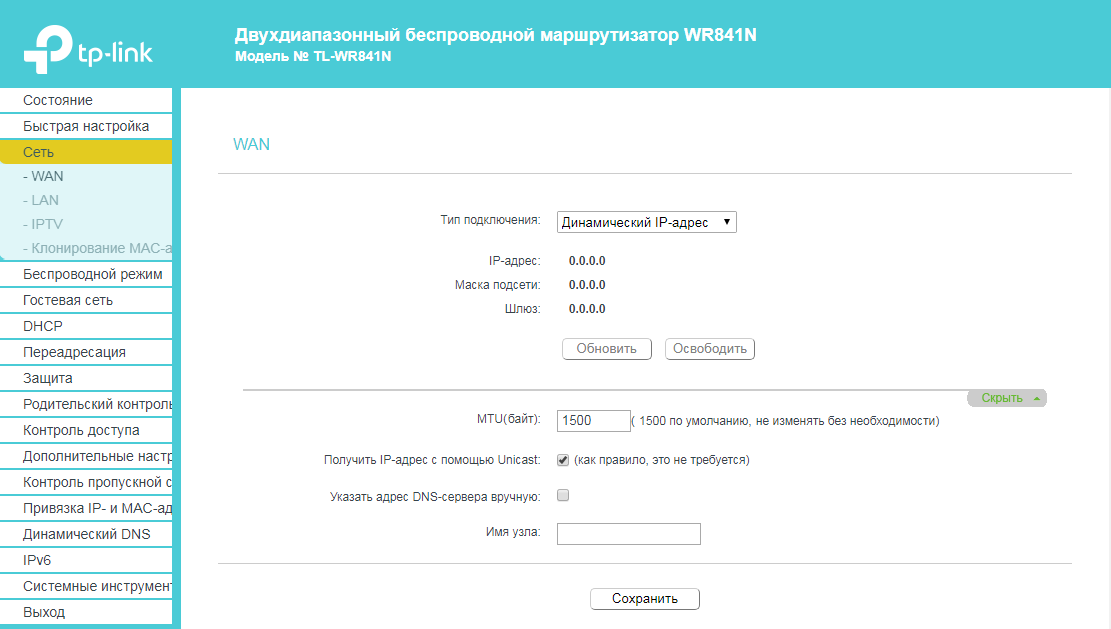1111x629 pixels.
Task: Open the Состояние menu item
Action: click(x=86, y=100)
